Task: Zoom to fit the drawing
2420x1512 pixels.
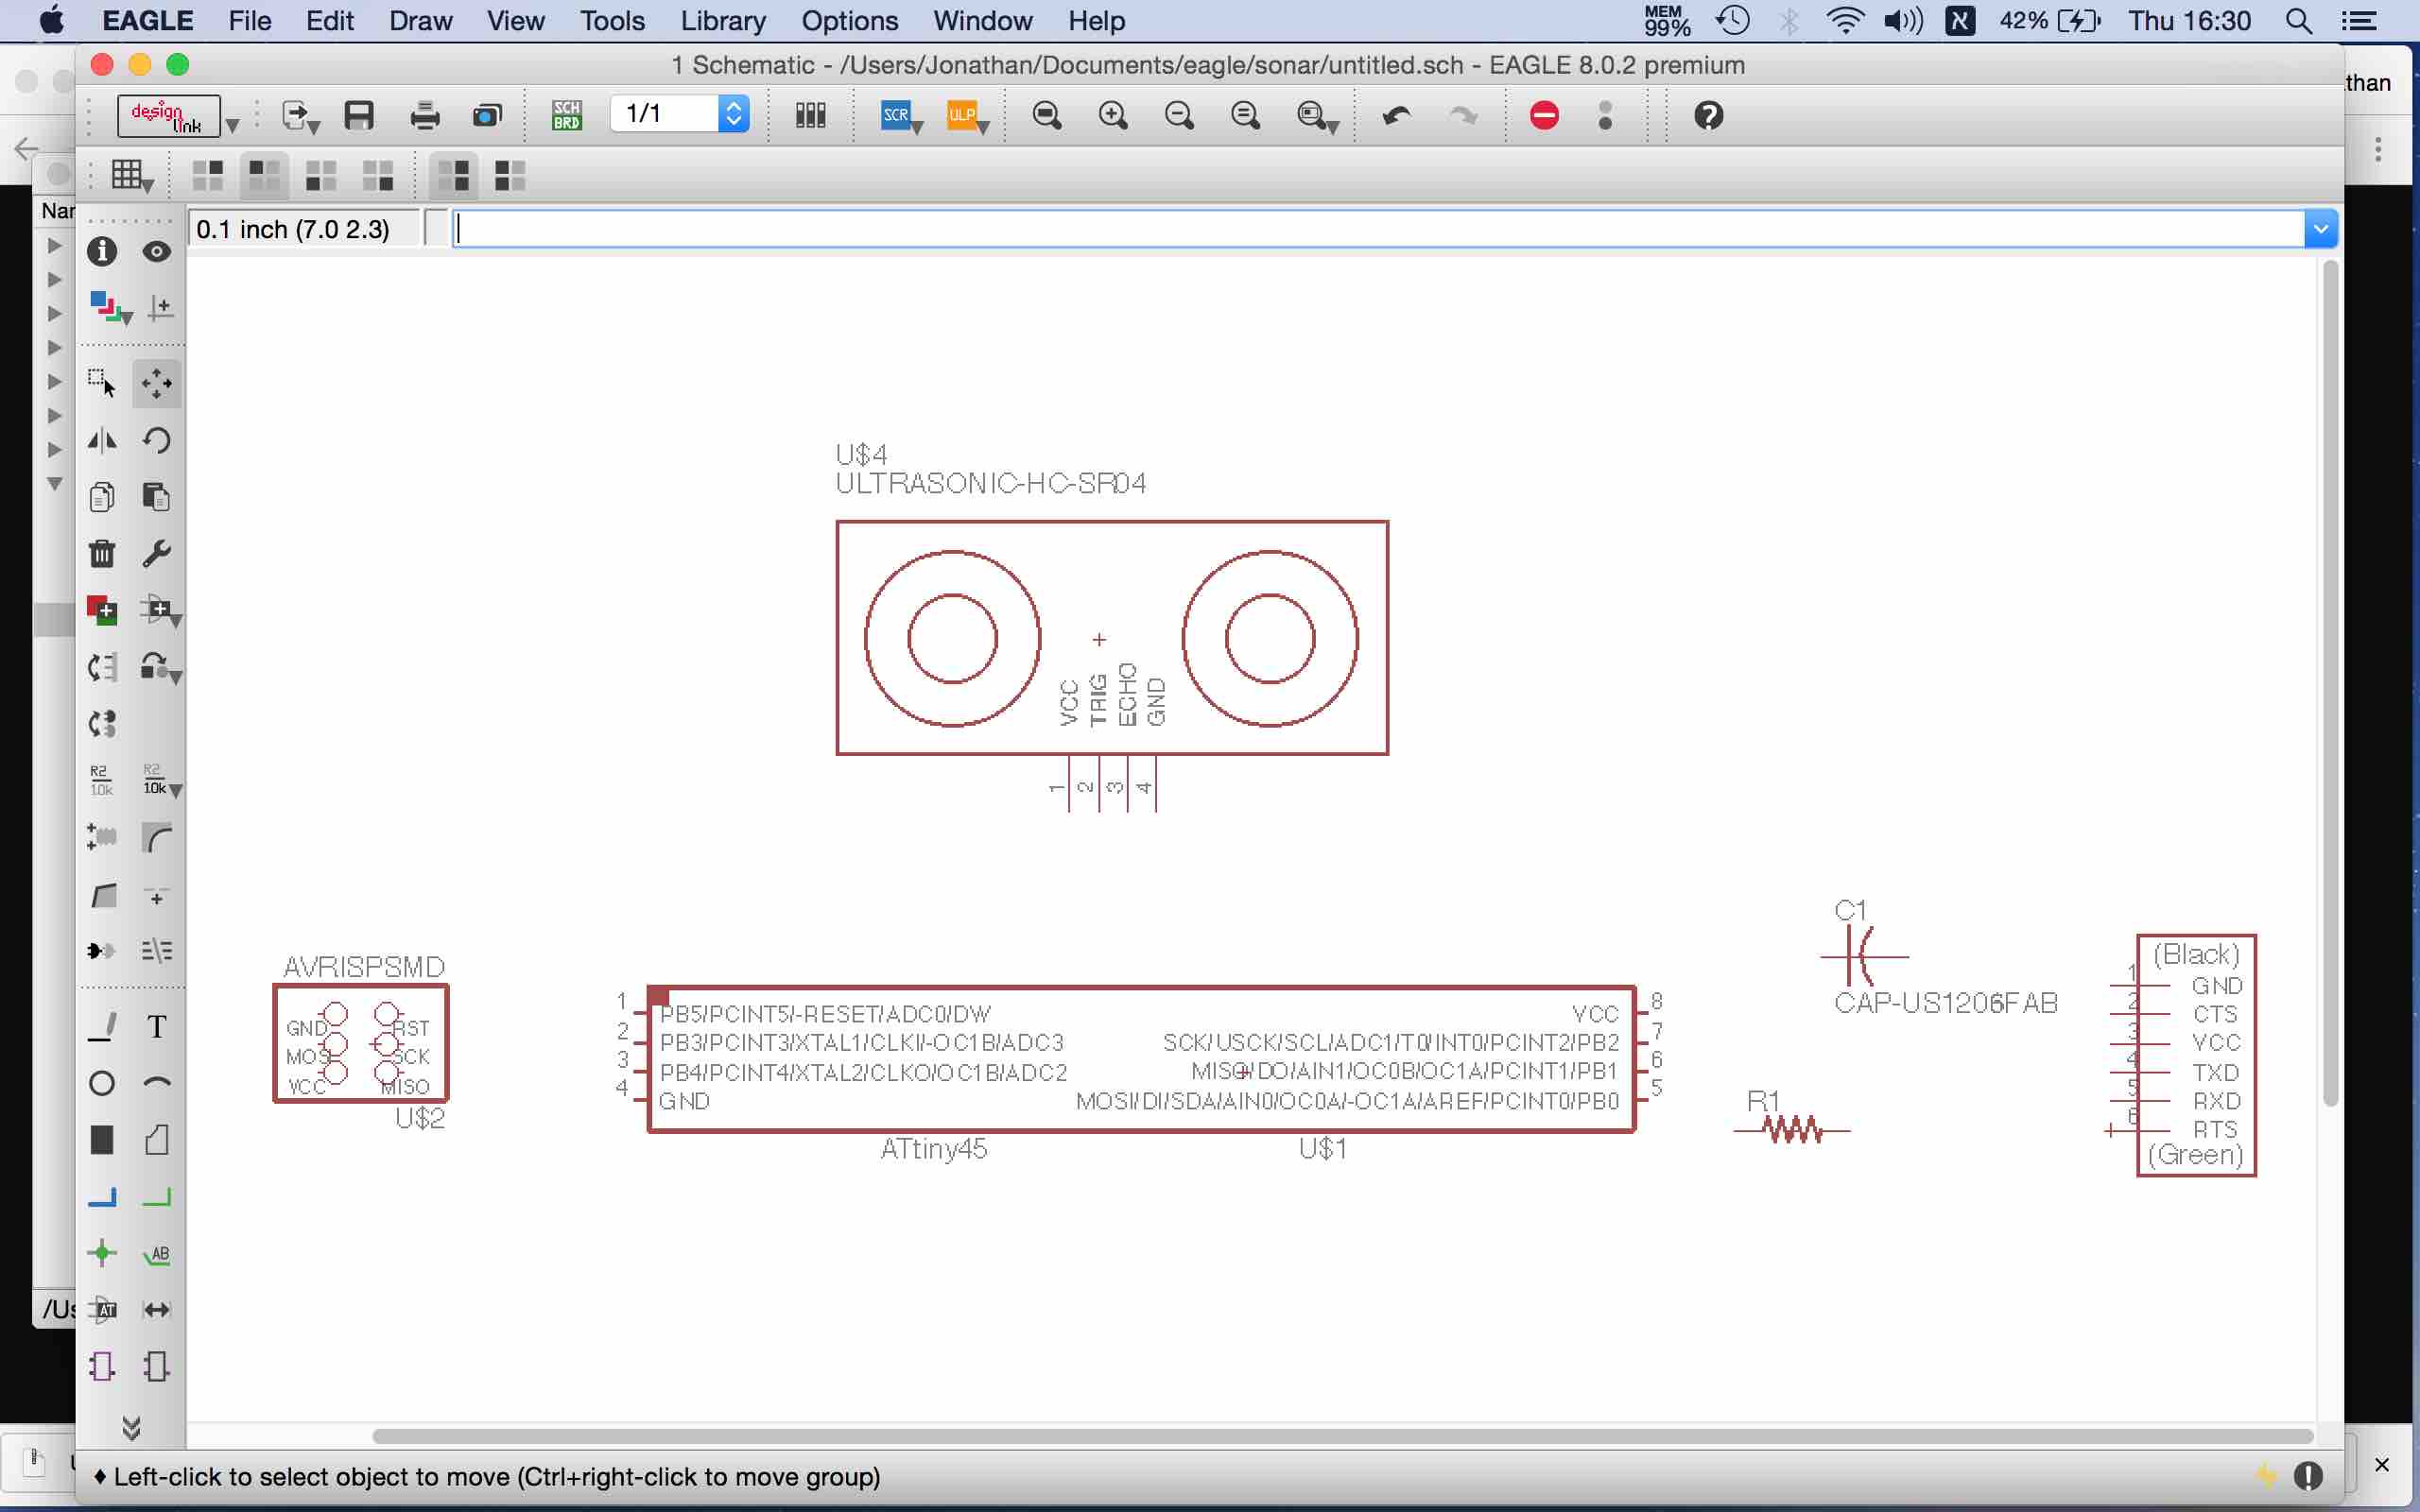Action: point(1047,115)
